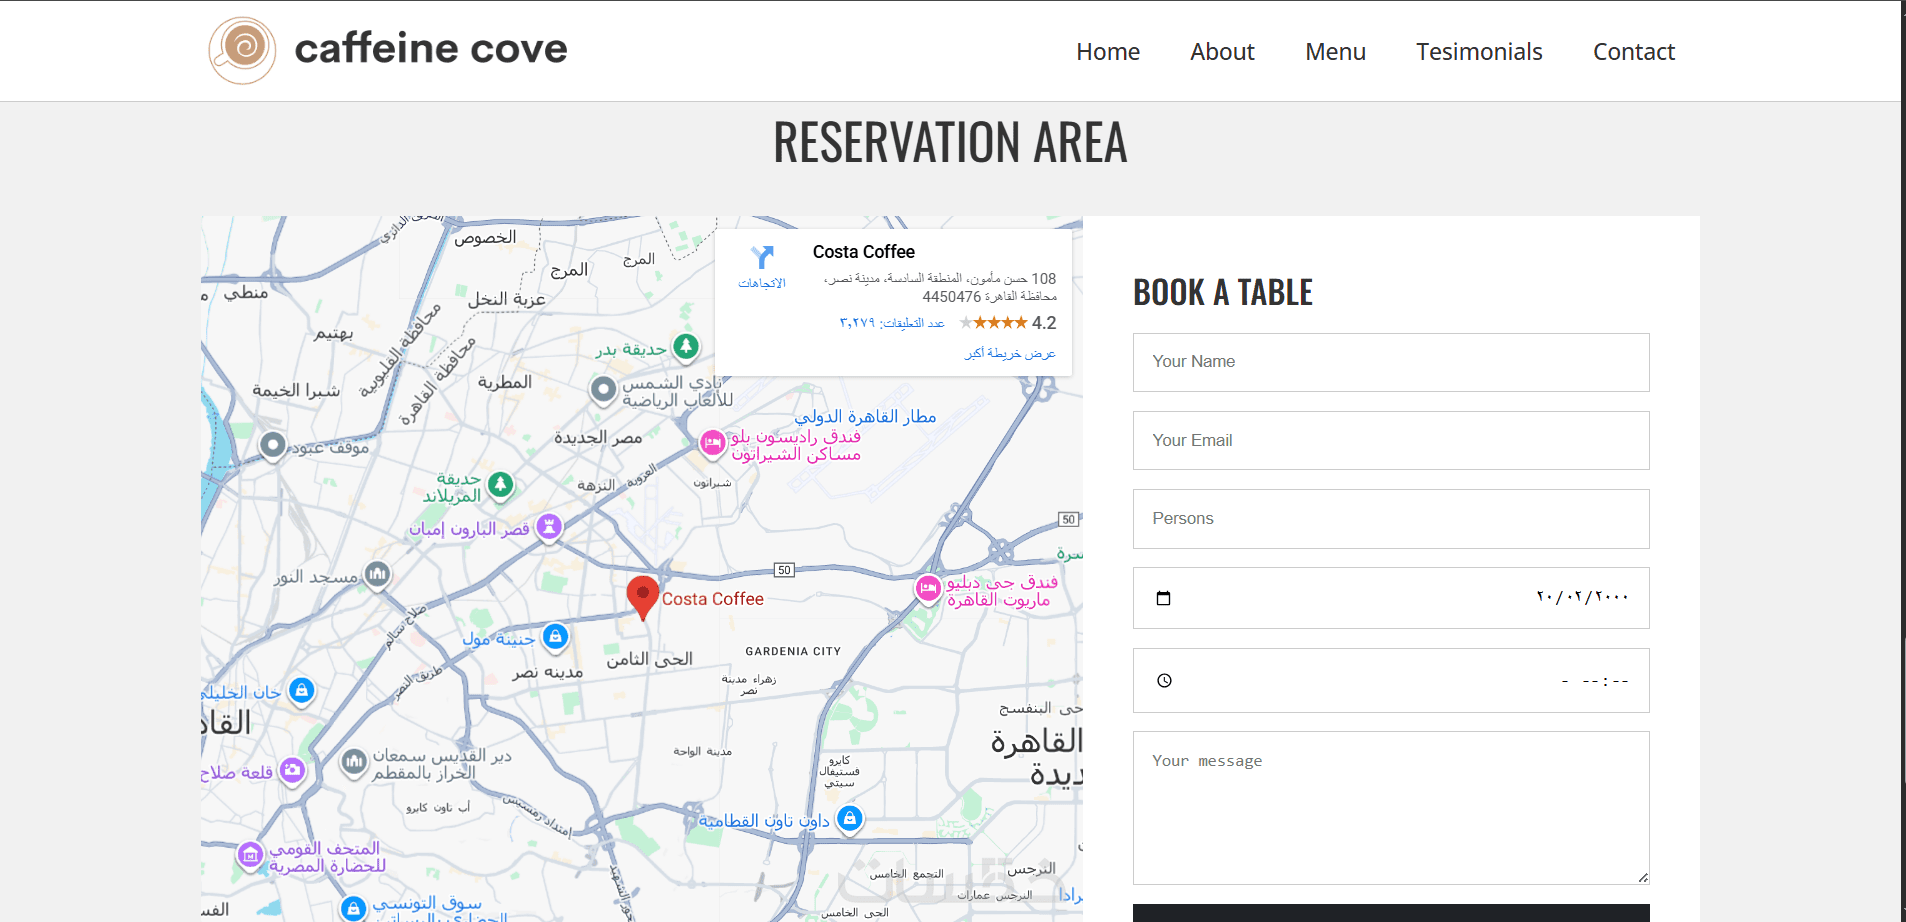The width and height of the screenshot is (1906, 922).
Task: Click the Downtown Katameya blue shopping marker
Action: pyautogui.click(x=849, y=819)
